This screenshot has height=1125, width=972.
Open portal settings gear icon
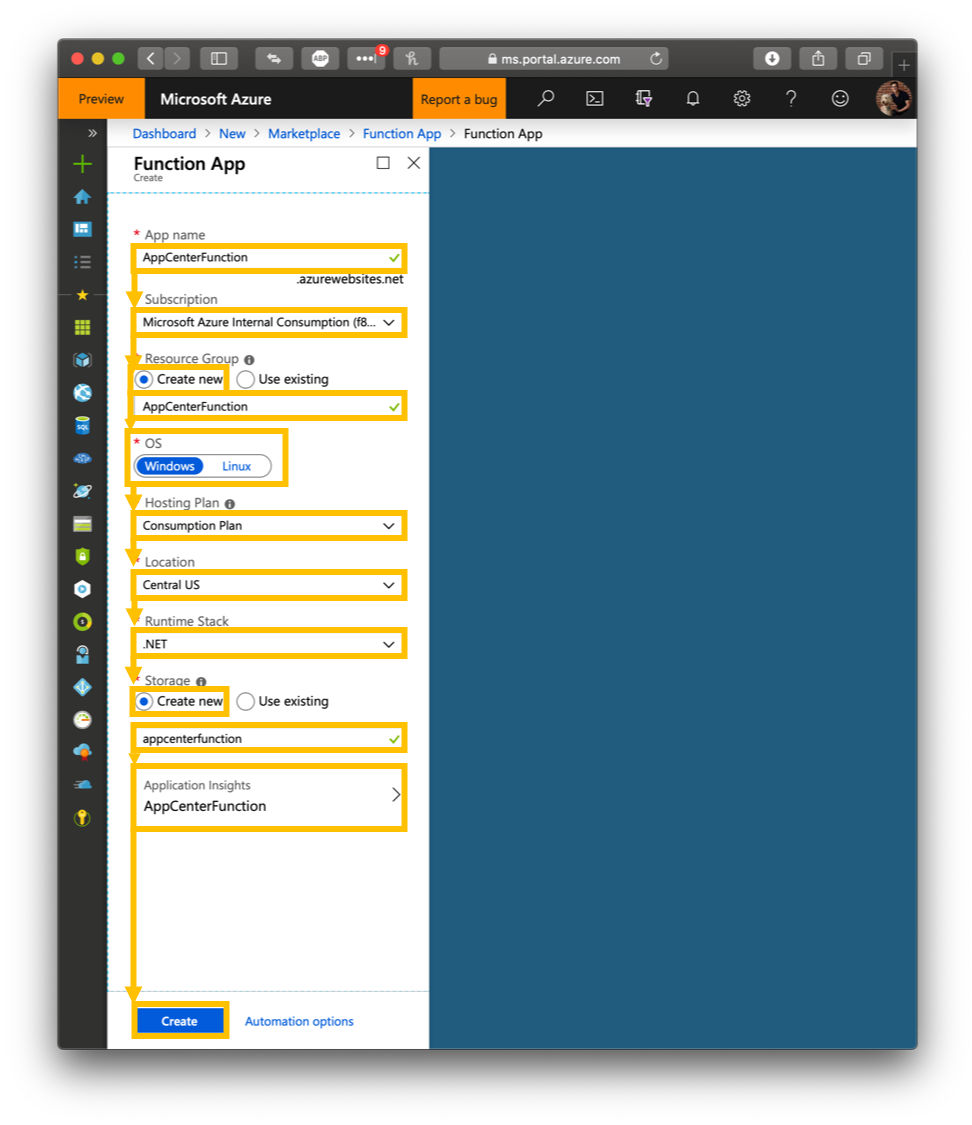[742, 98]
